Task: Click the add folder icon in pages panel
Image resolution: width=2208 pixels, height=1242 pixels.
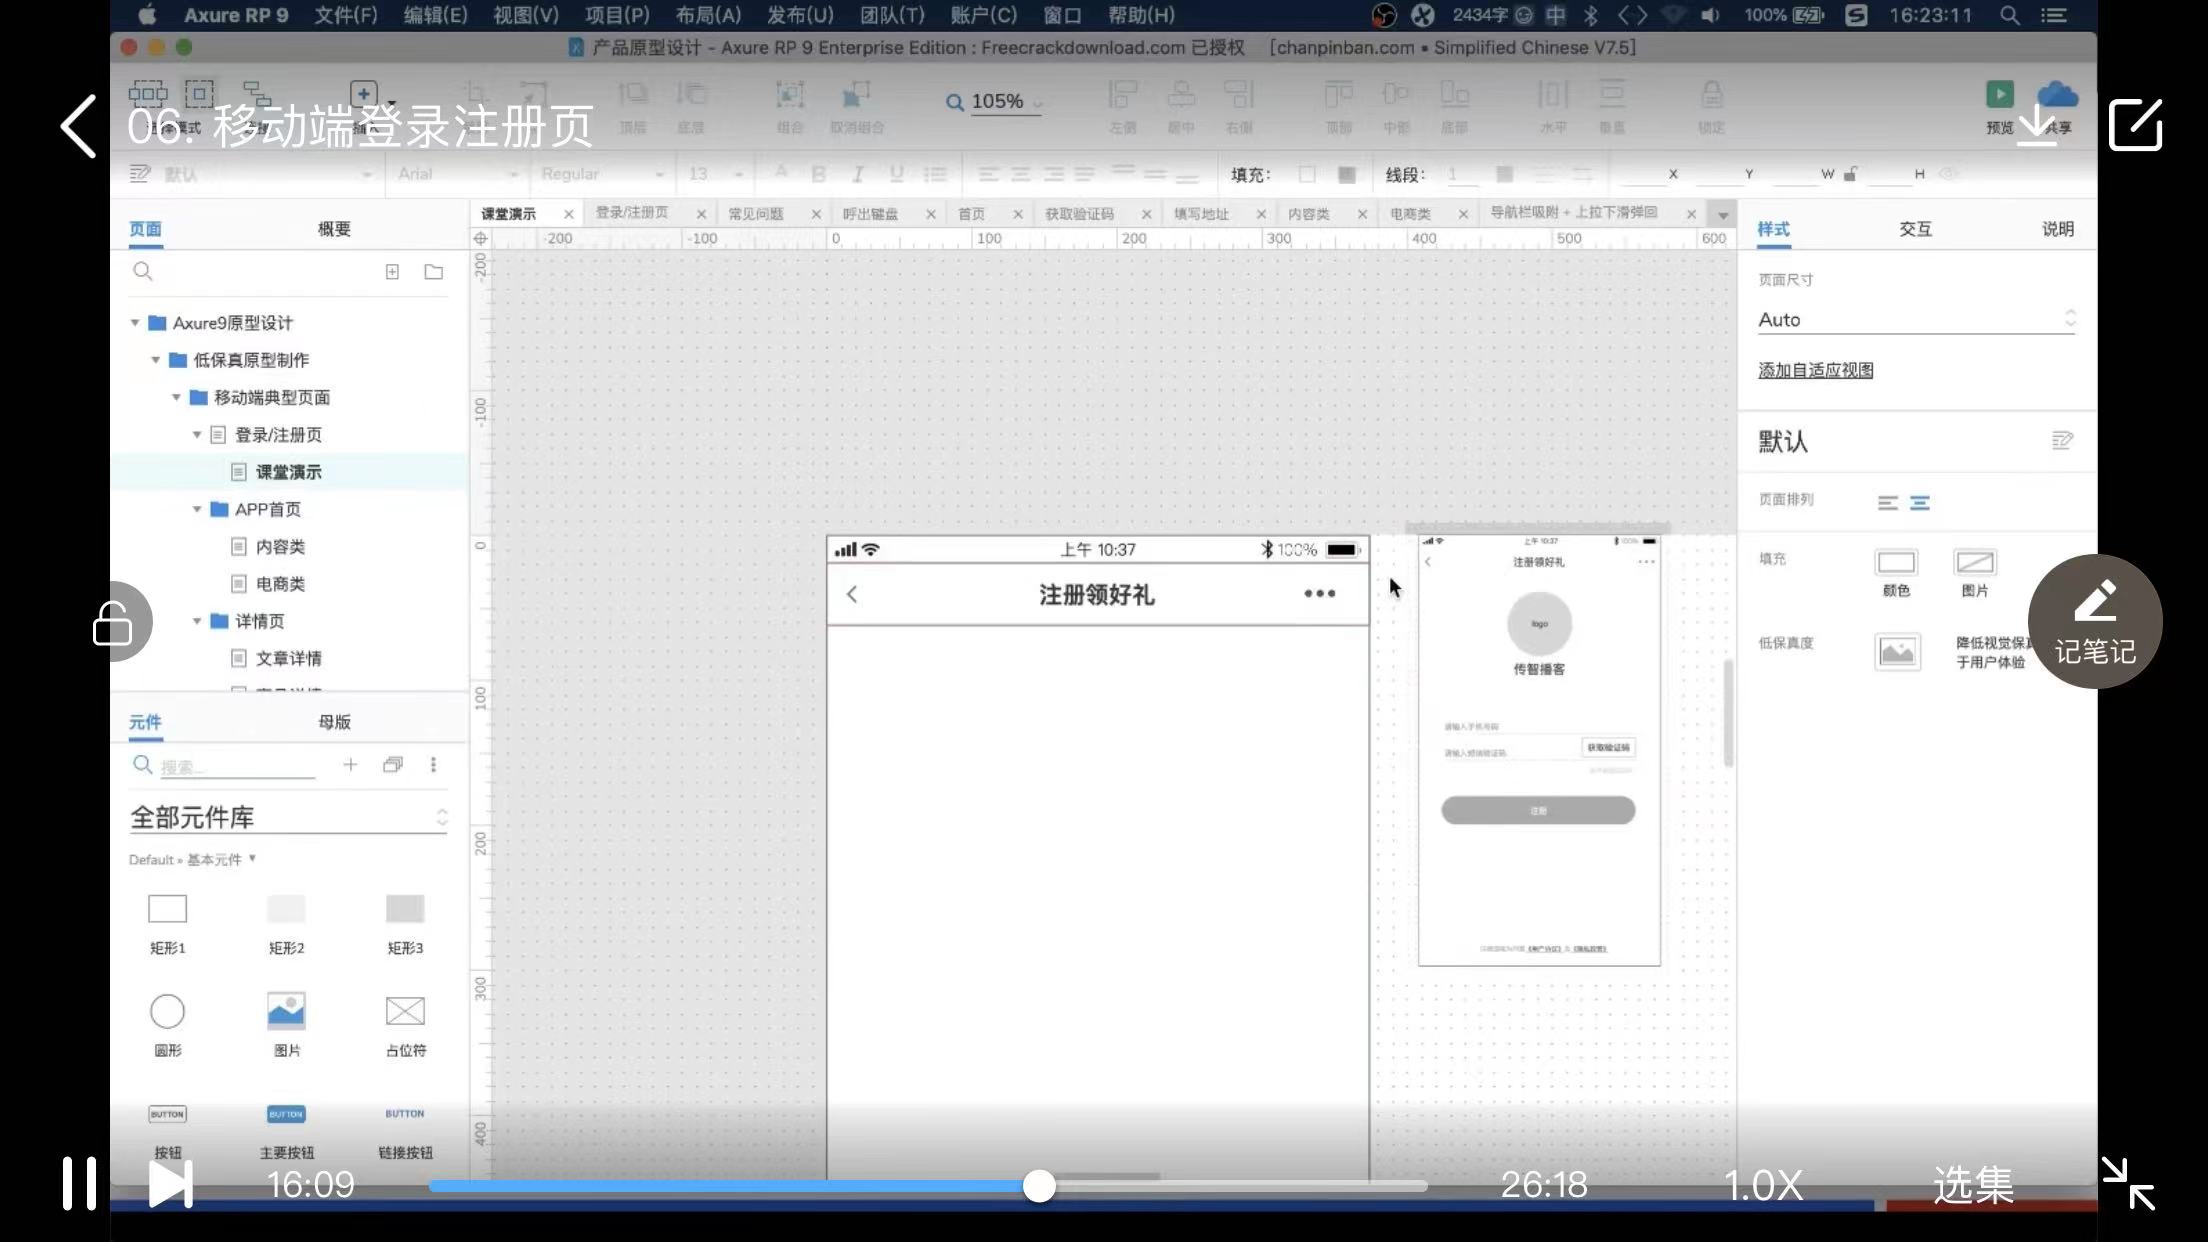Action: click(433, 272)
